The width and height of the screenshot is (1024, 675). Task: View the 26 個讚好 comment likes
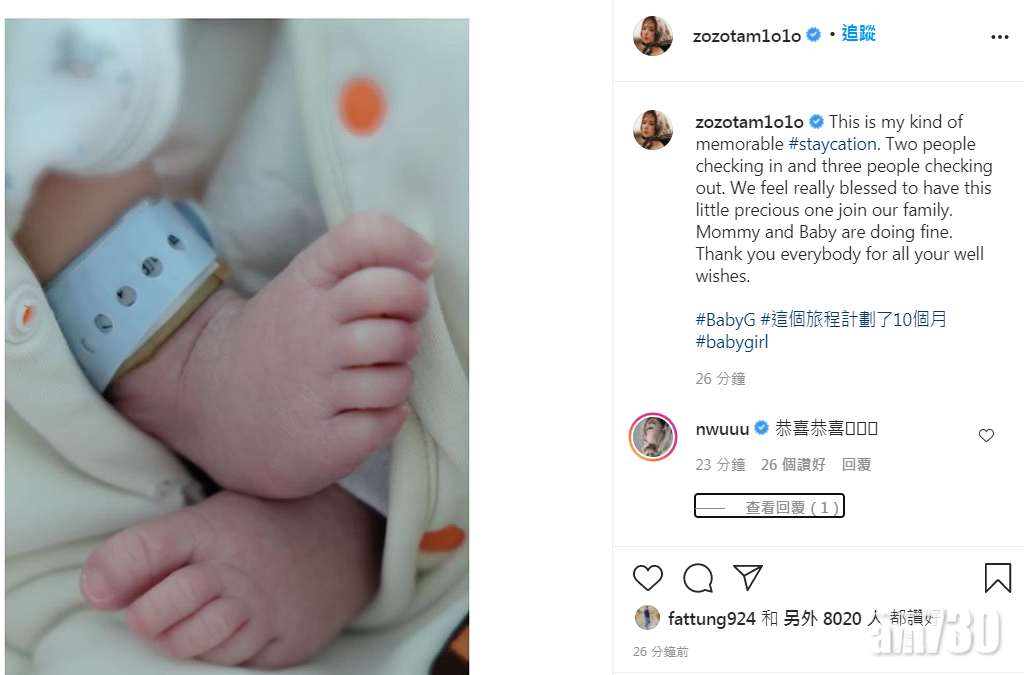tap(793, 465)
